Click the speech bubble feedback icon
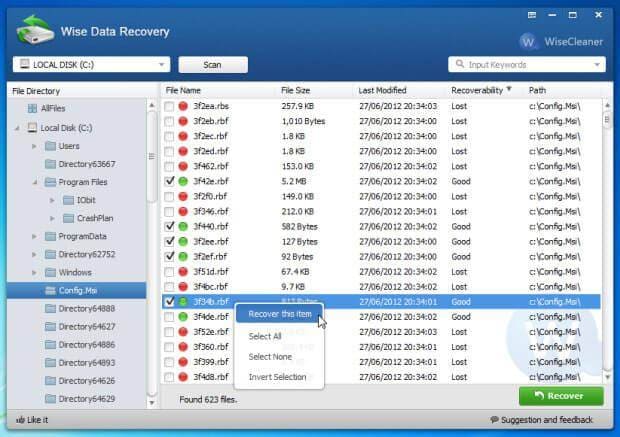The width and height of the screenshot is (620, 437). tap(494, 419)
